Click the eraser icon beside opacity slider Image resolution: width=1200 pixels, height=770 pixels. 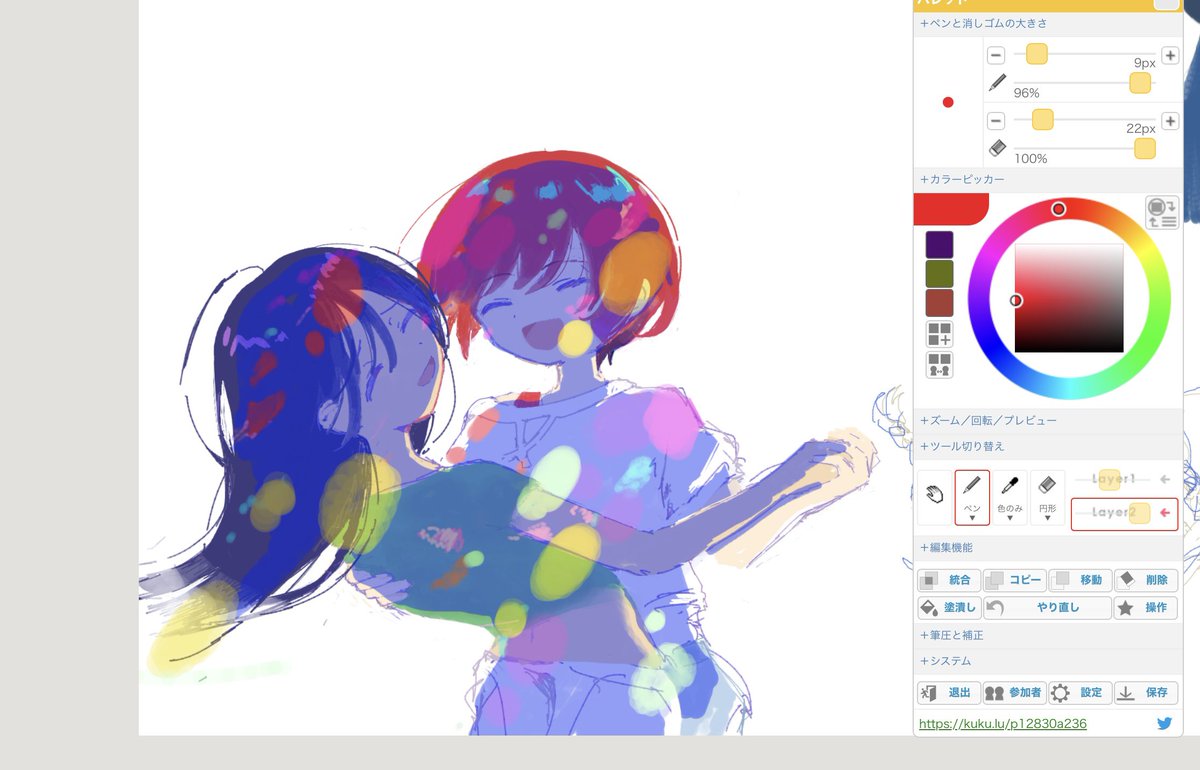(997, 147)
